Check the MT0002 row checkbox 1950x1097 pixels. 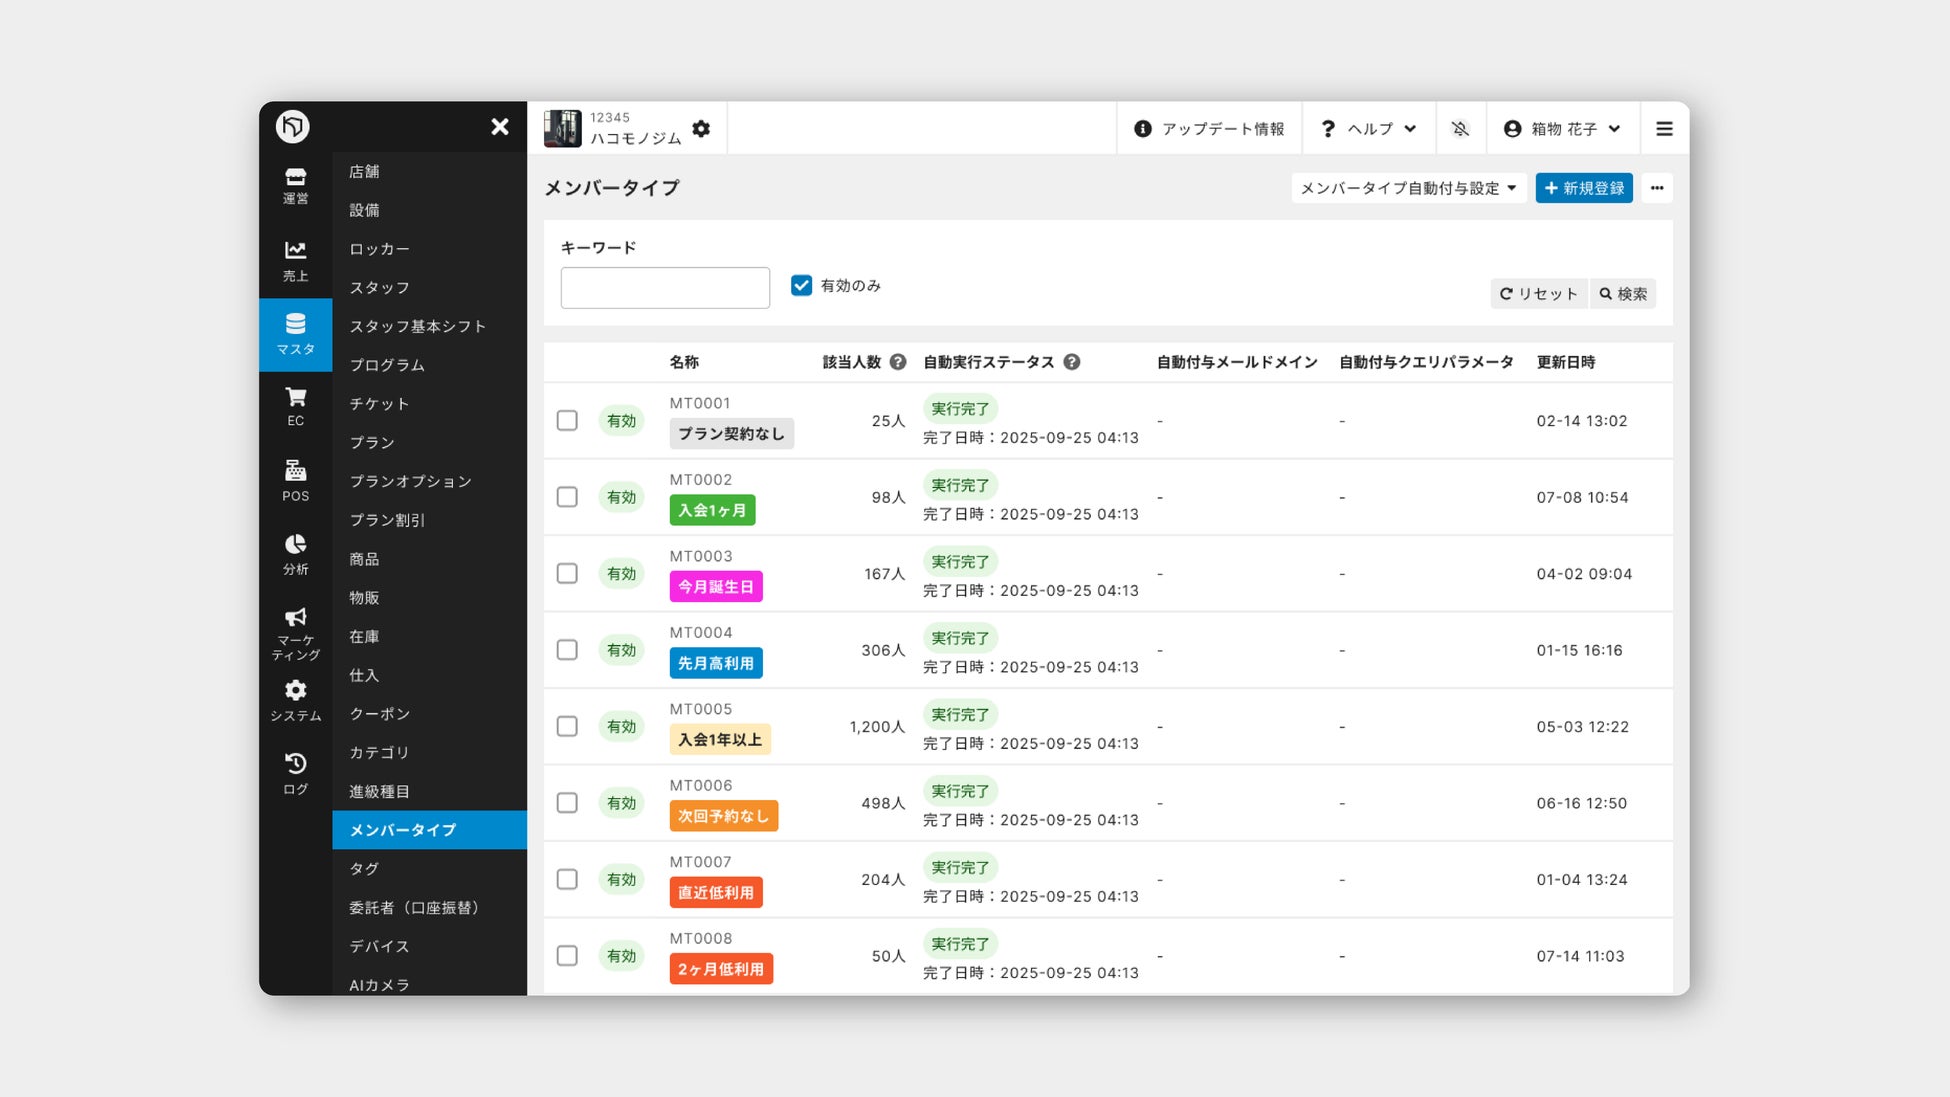tap(567, 497)
